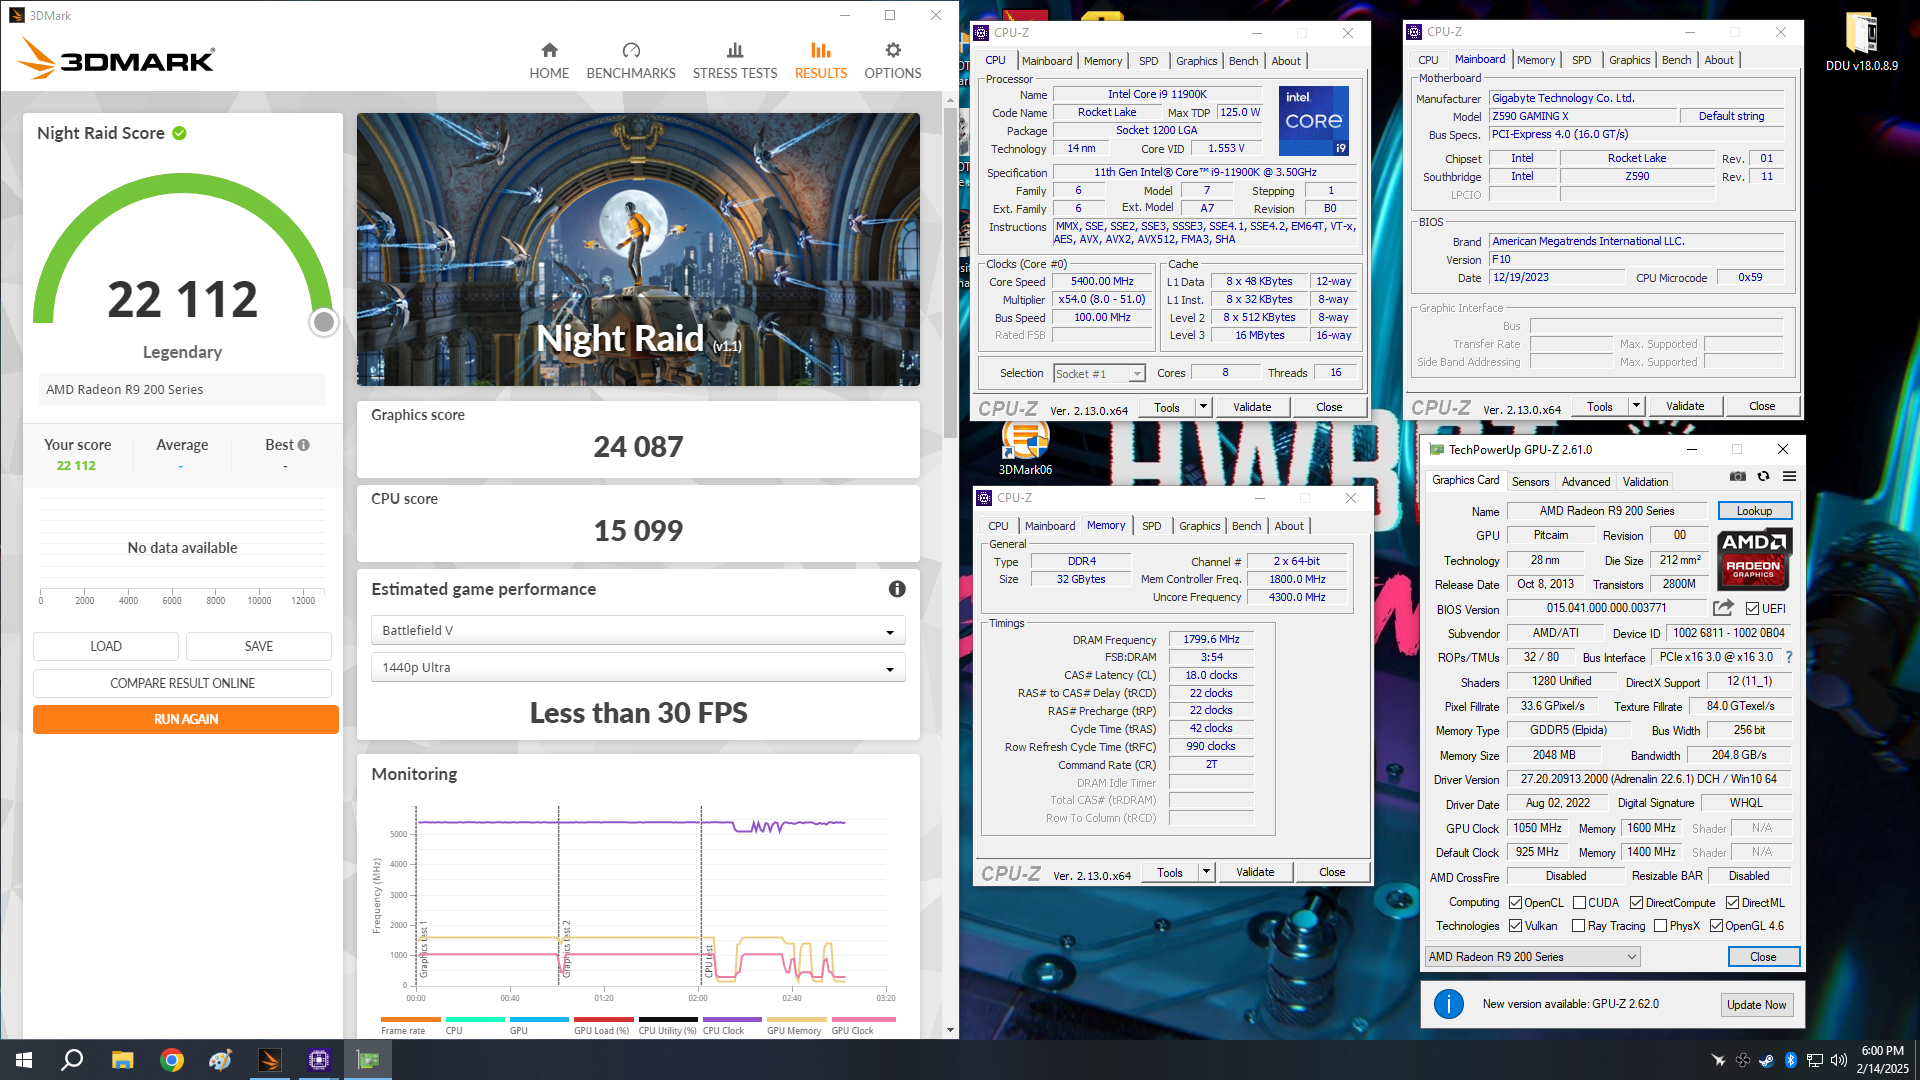1920x1080 pixels.
Task: Click the Night Raid score gauge handle
Action: pos(323,322)
